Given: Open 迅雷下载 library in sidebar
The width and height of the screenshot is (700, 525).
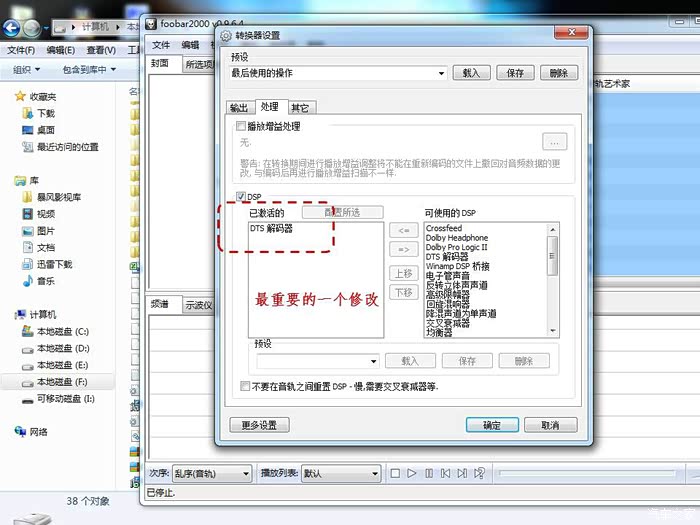Looking at the screenshot, I should [47, 264].
